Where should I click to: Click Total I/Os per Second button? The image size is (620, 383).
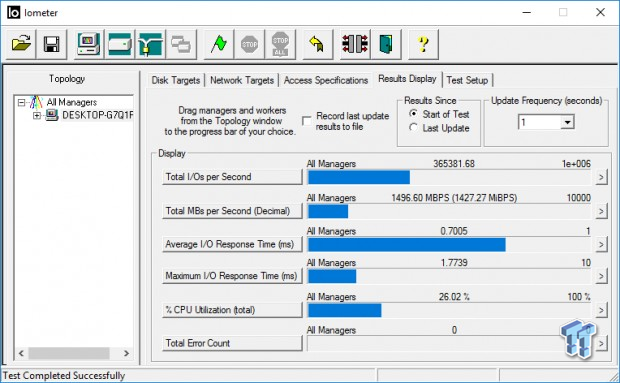coord(232,177)
